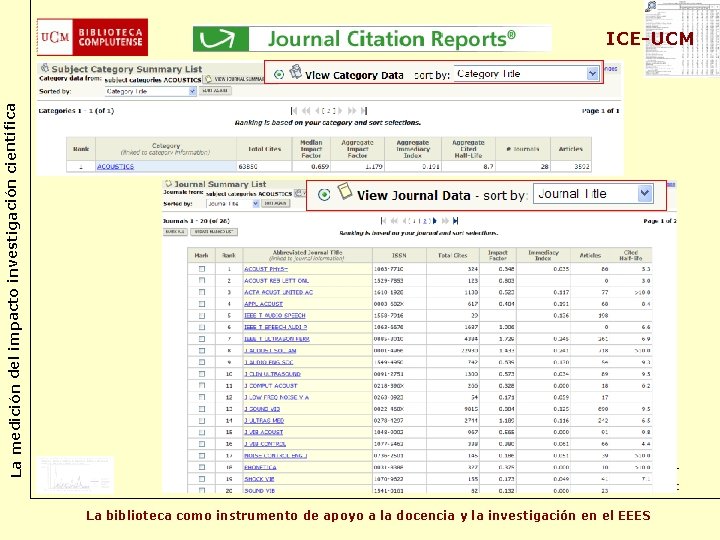
Task: Open the graph thumbnail at bottom left
Action: 75,475
